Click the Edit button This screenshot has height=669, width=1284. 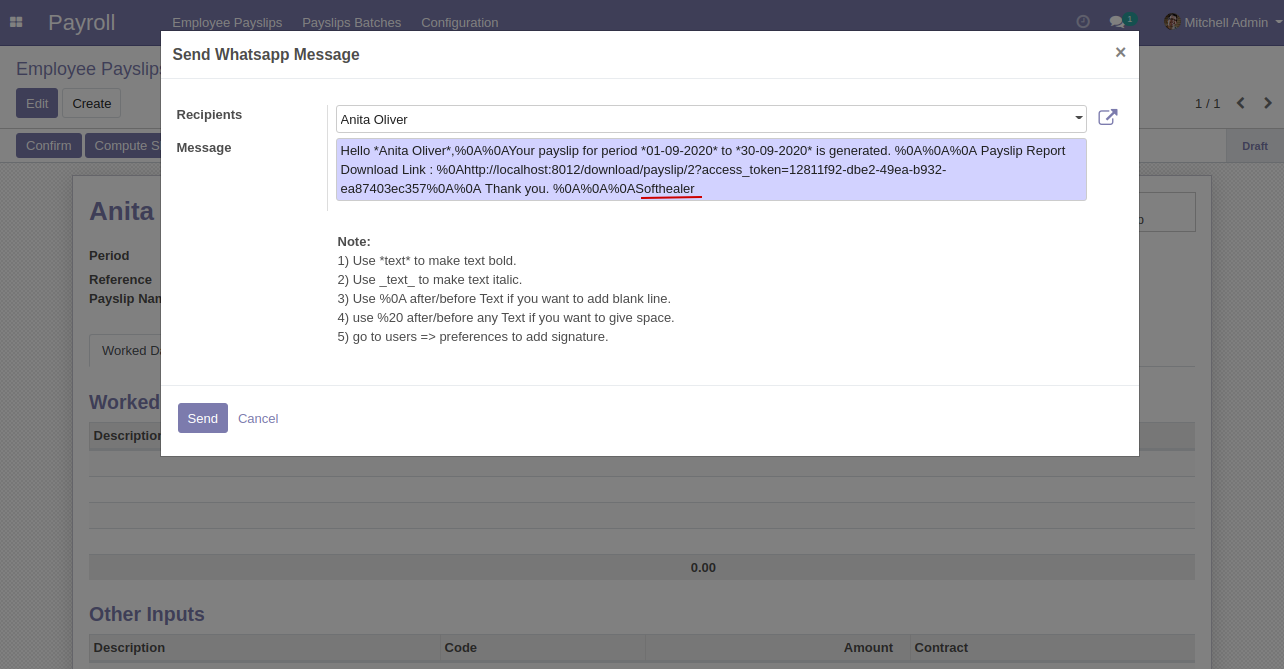point(37,103)
